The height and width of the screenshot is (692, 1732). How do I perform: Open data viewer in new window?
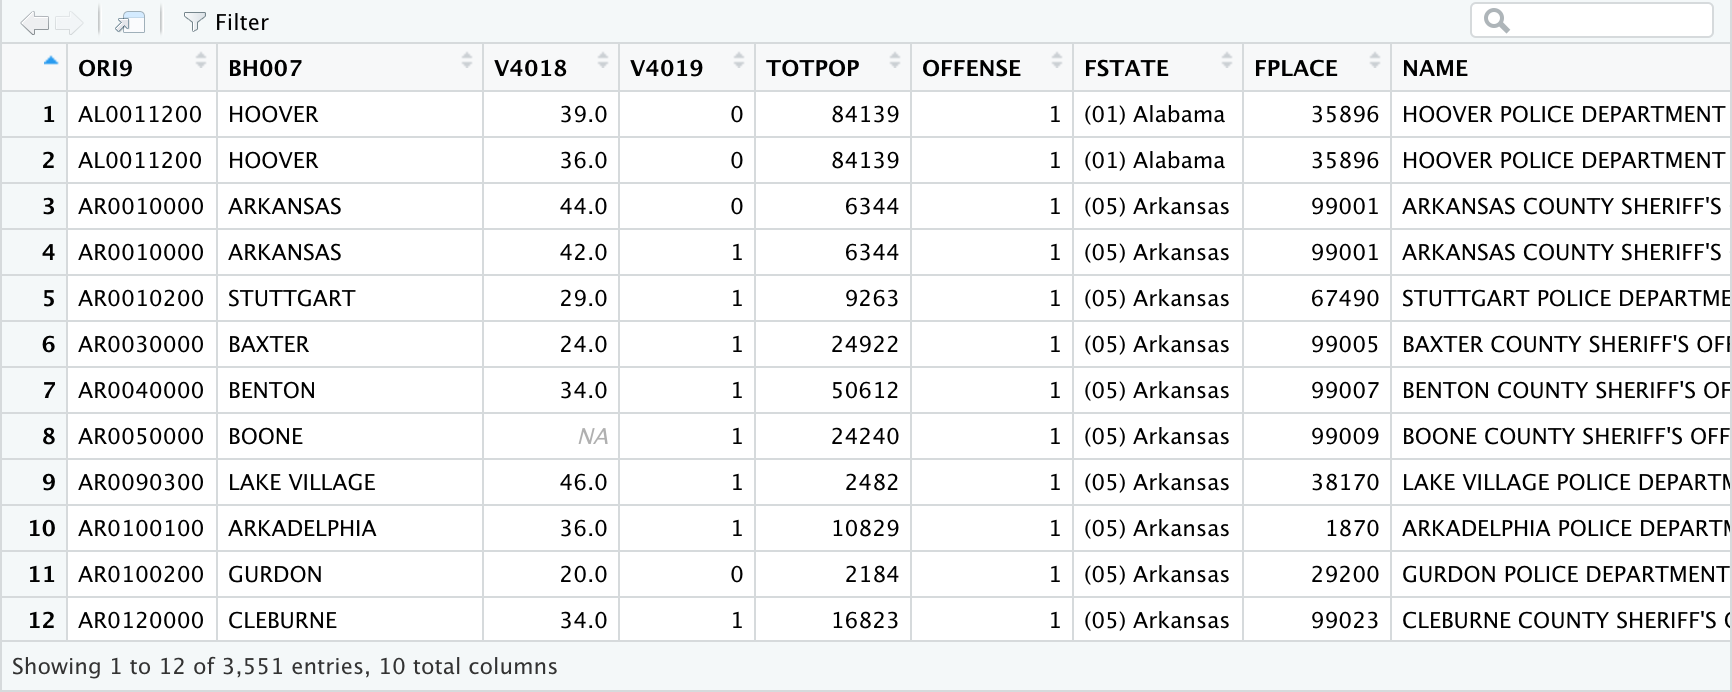tap(130, 22)
